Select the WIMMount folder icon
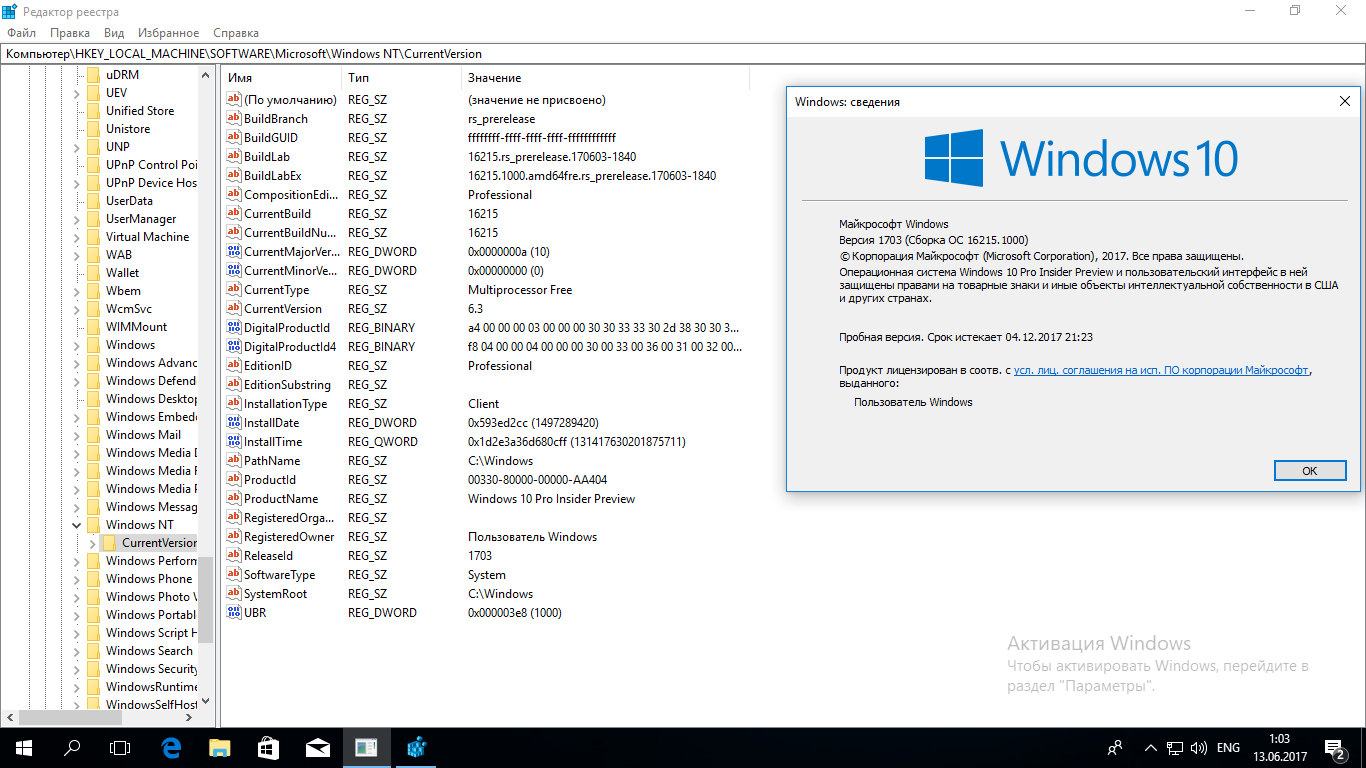Screen dimensions: 1366x768 click(93, 327)
